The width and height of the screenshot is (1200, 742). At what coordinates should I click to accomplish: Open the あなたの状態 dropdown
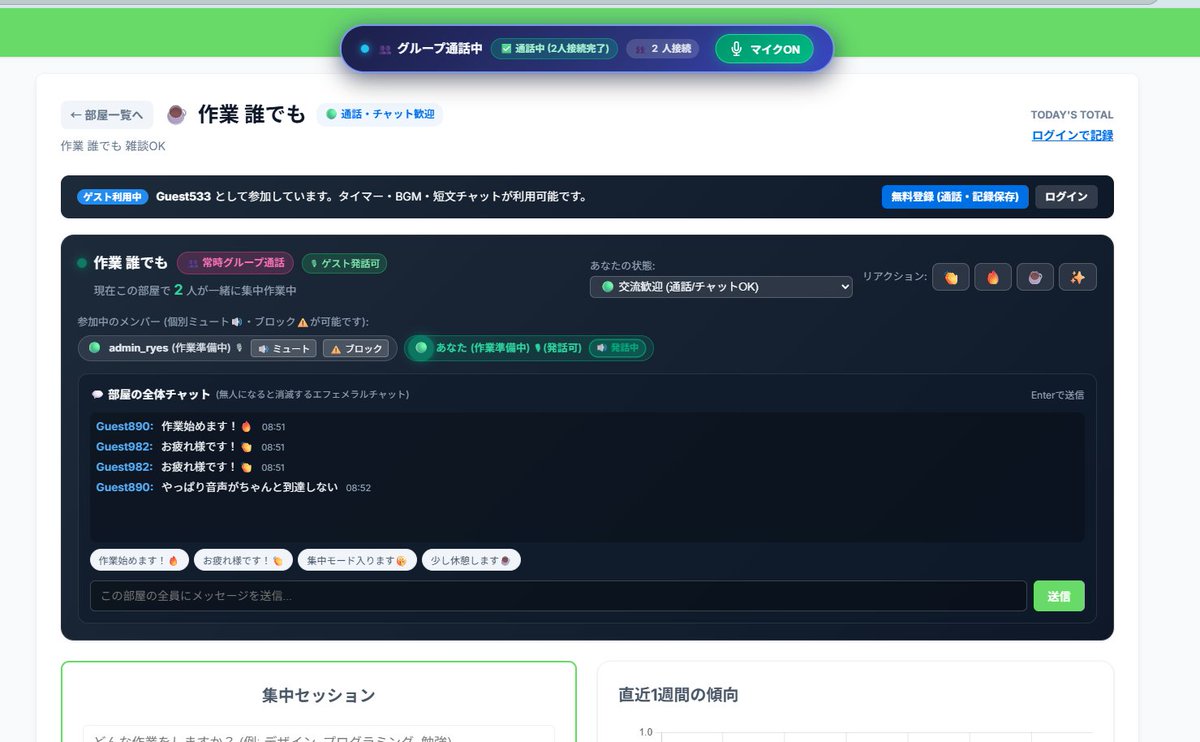click(721, 287)
